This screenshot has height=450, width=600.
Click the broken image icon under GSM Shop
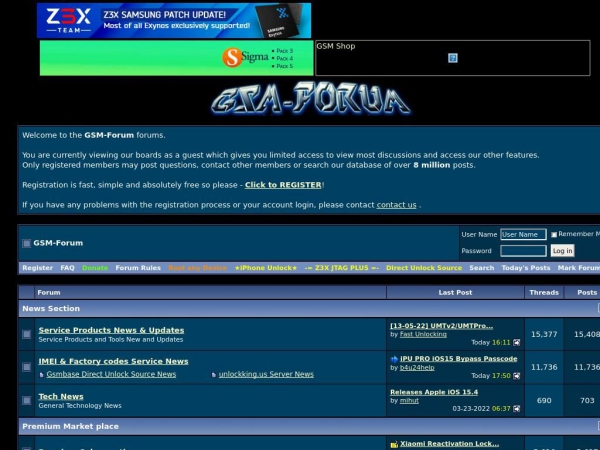[453, 58]
